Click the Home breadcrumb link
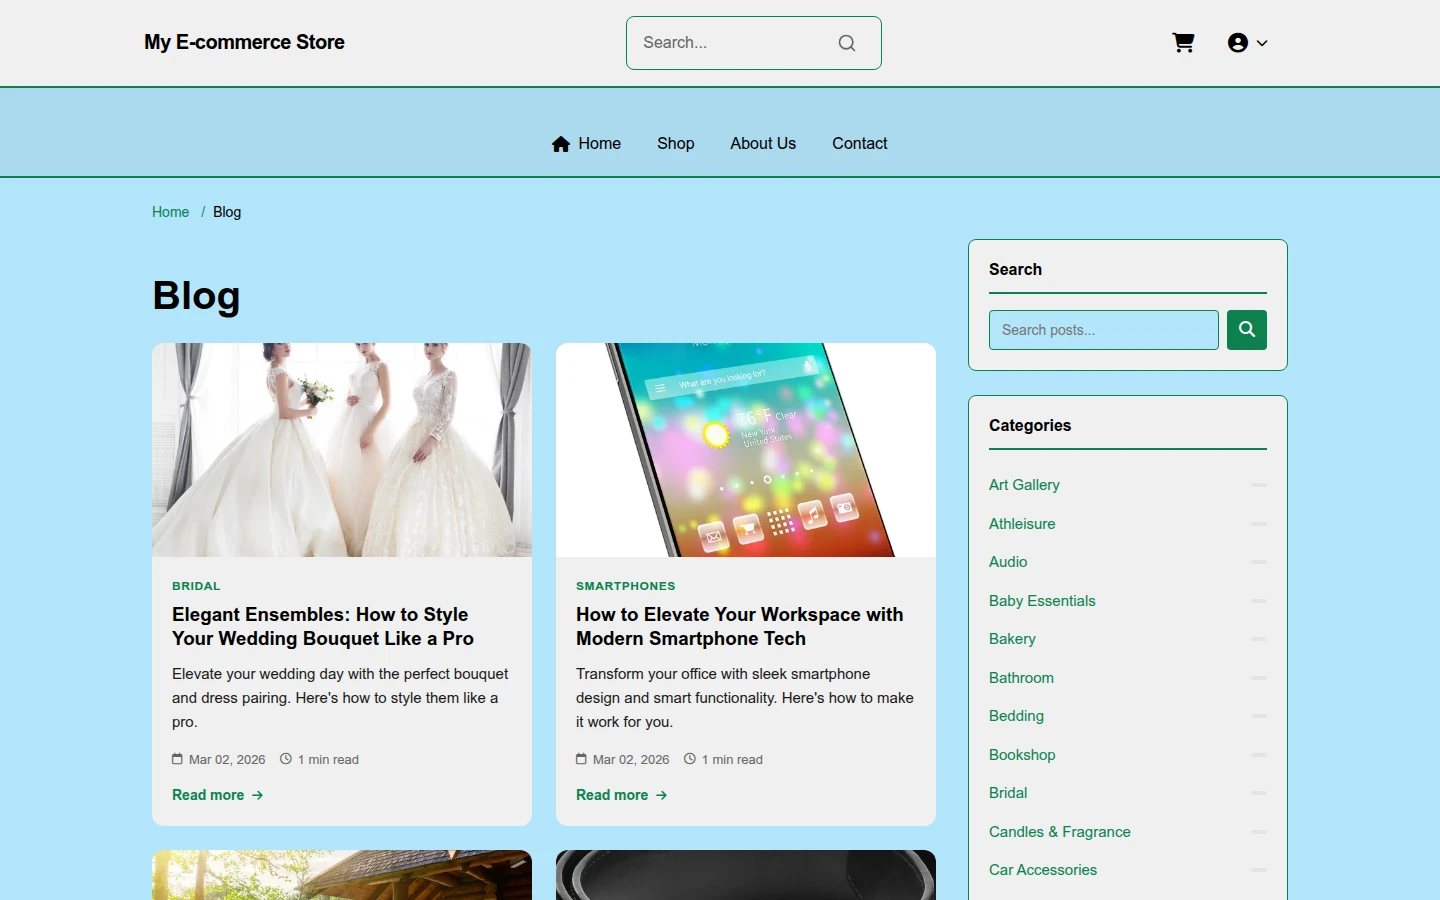This screenshot has width=1440, height=900. coord(170,212)
